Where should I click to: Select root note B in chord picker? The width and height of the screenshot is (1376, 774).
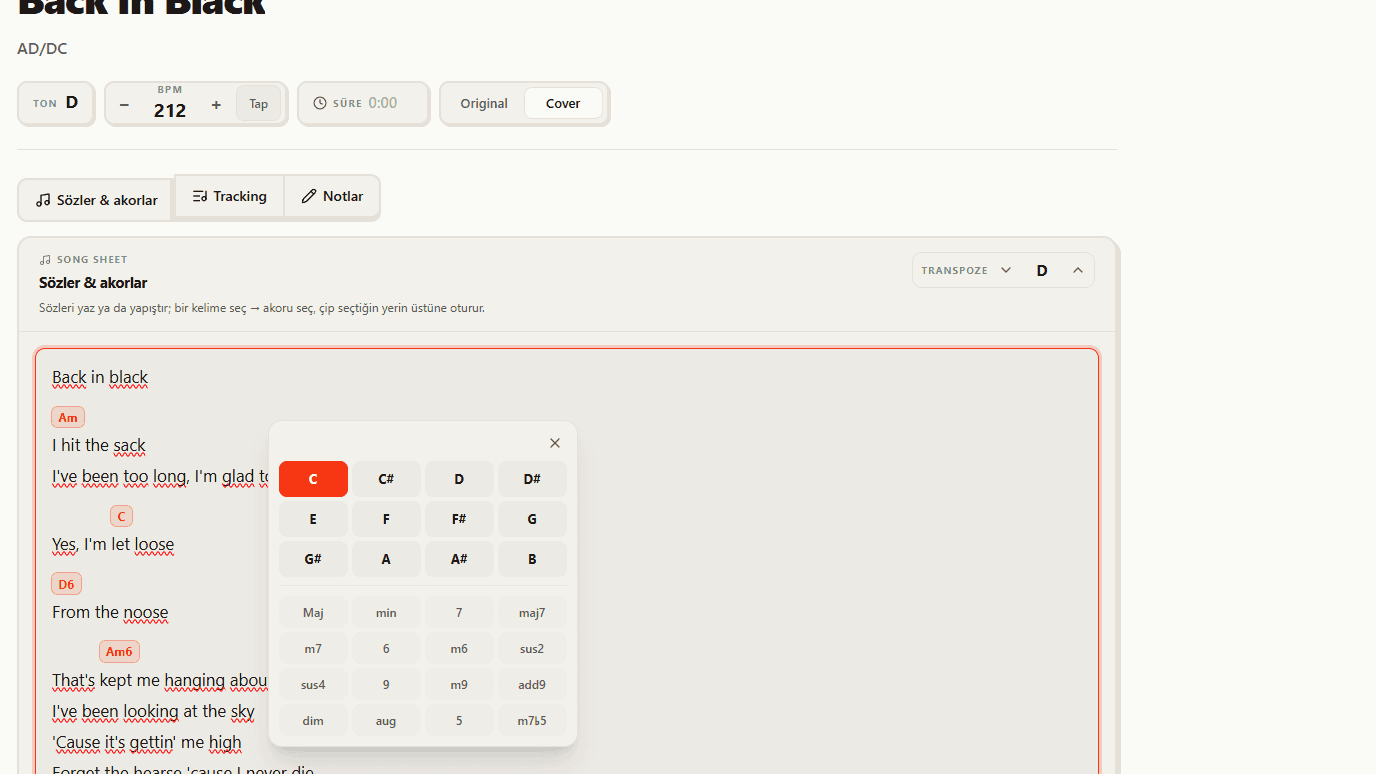[532, 559]
